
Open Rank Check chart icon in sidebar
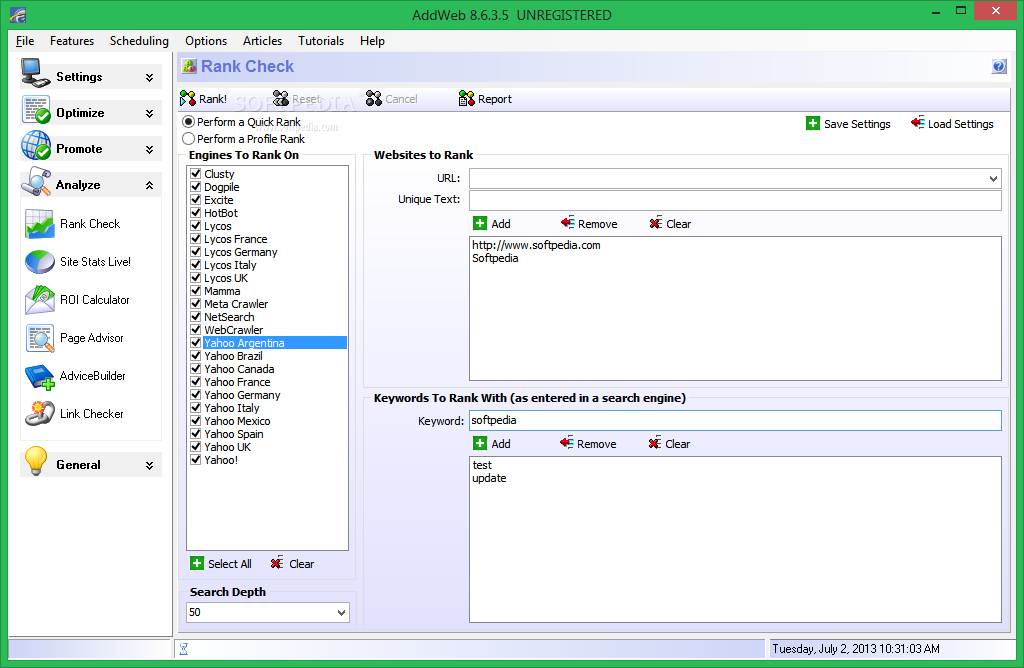[x=40, y=224]
